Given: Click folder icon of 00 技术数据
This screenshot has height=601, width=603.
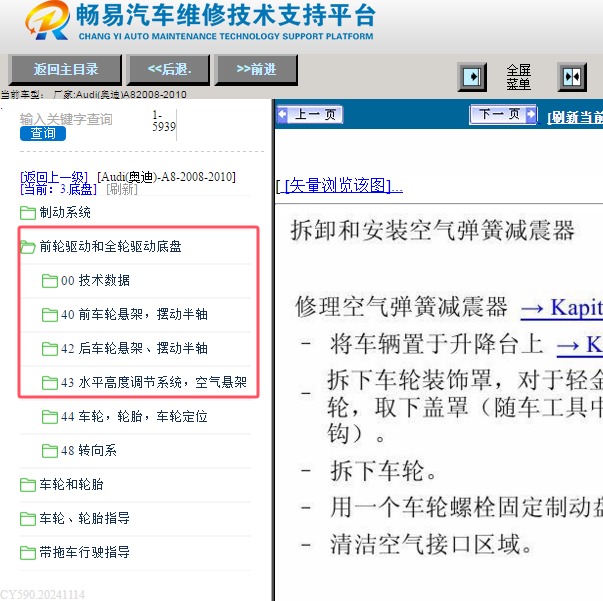Looking at the screenshot, I should click(50, 281).
